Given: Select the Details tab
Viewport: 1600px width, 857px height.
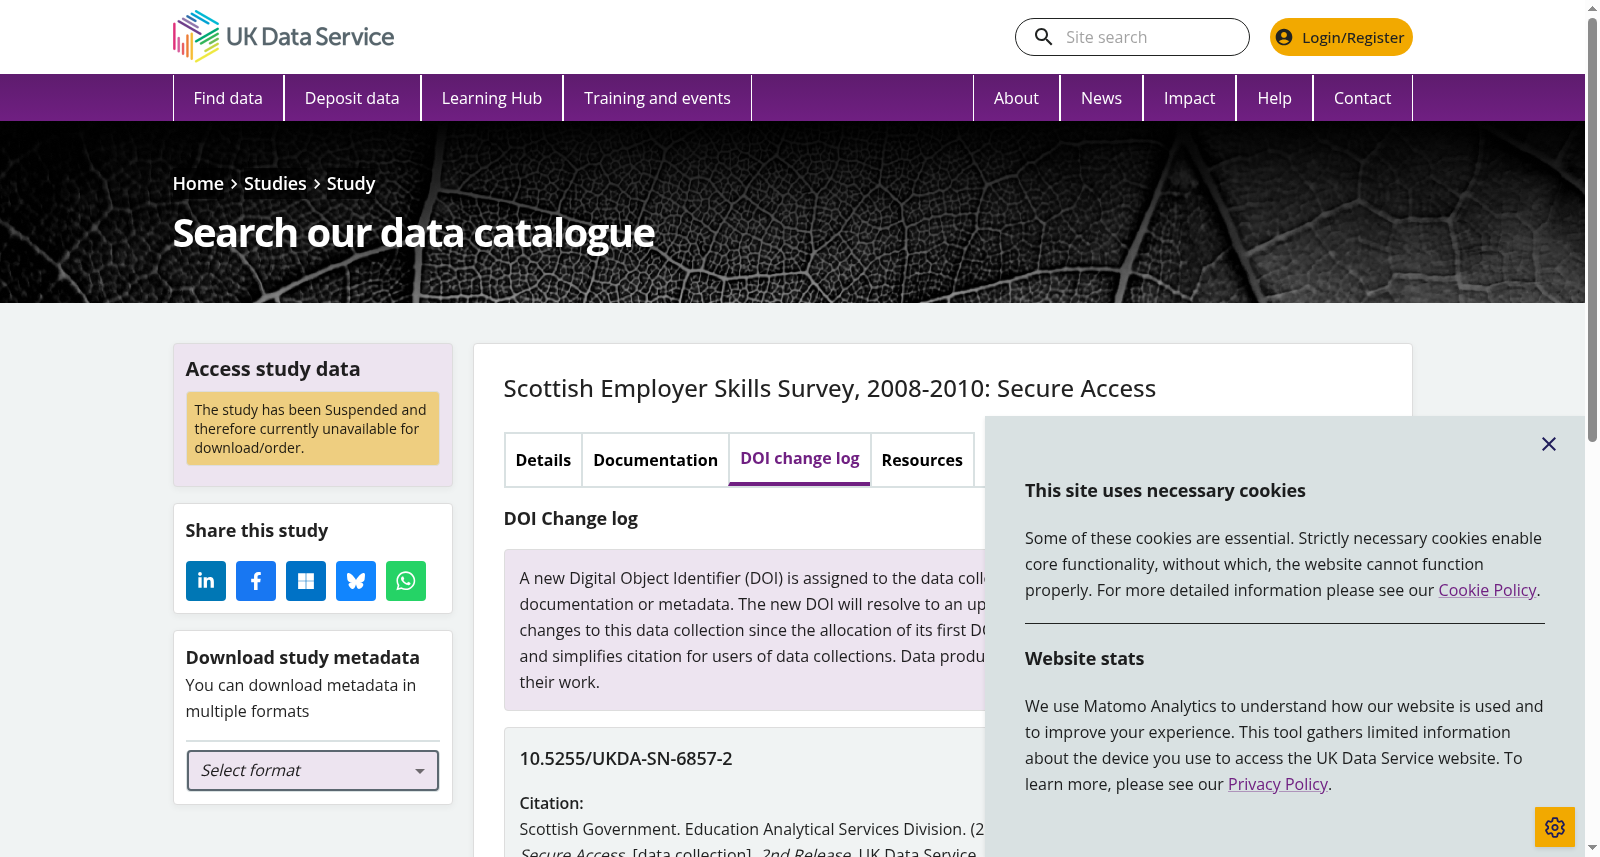Looking at the screenshot, I should 543,460.
